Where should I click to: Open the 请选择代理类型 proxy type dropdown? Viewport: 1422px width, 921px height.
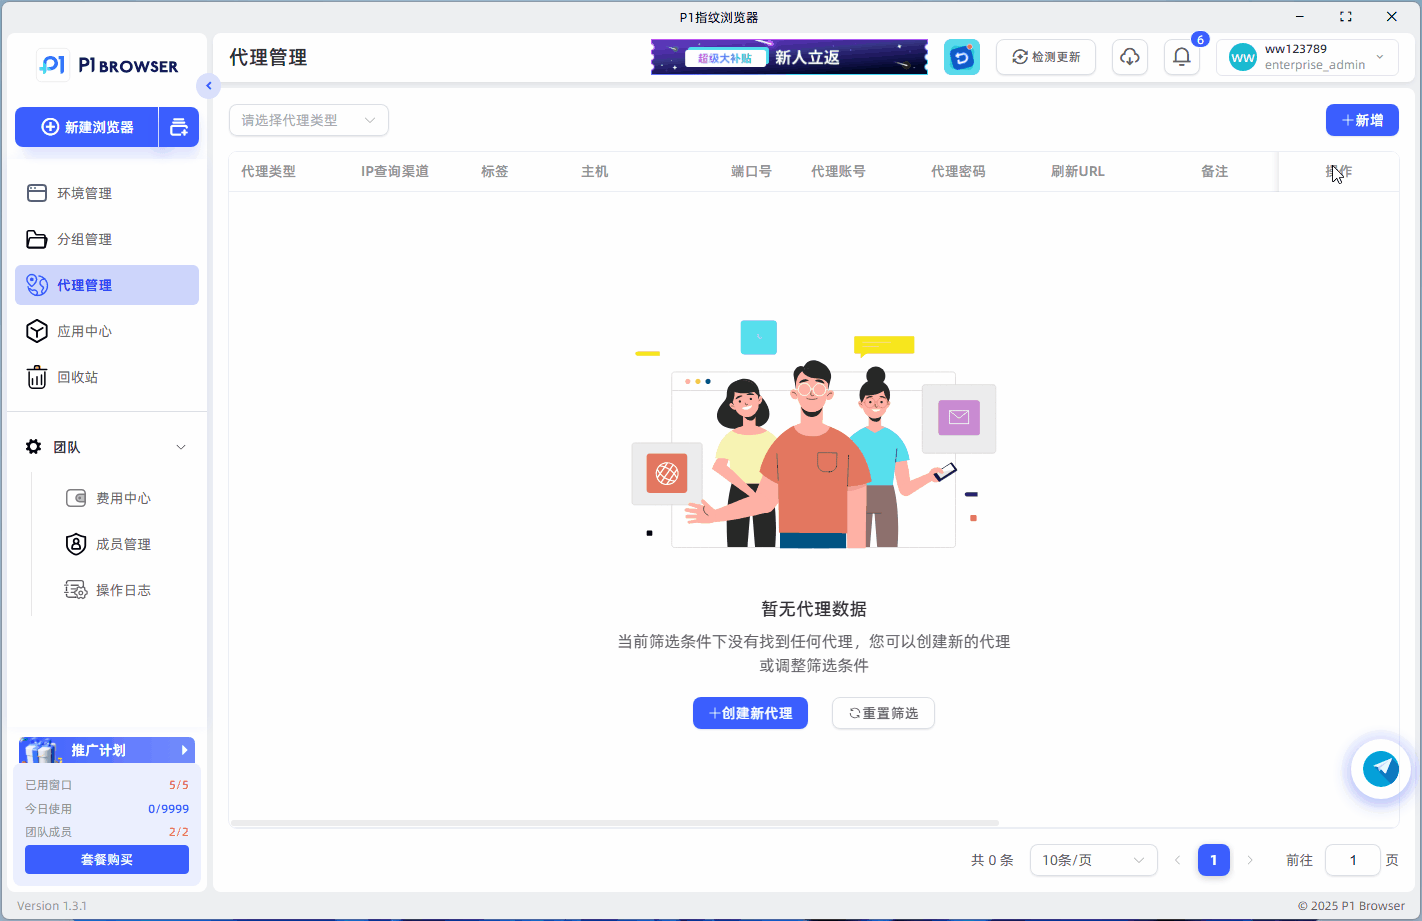click(x=308, y=119)
